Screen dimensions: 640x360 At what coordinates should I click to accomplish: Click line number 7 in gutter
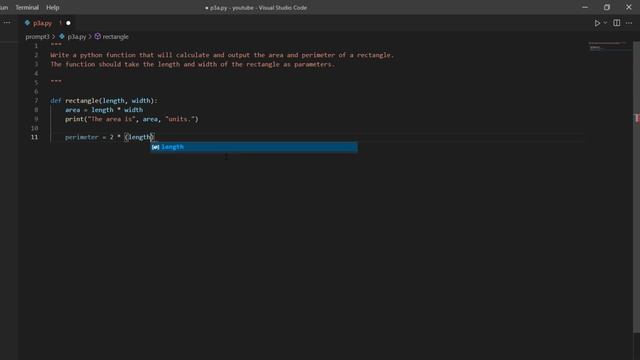[36, 101]
